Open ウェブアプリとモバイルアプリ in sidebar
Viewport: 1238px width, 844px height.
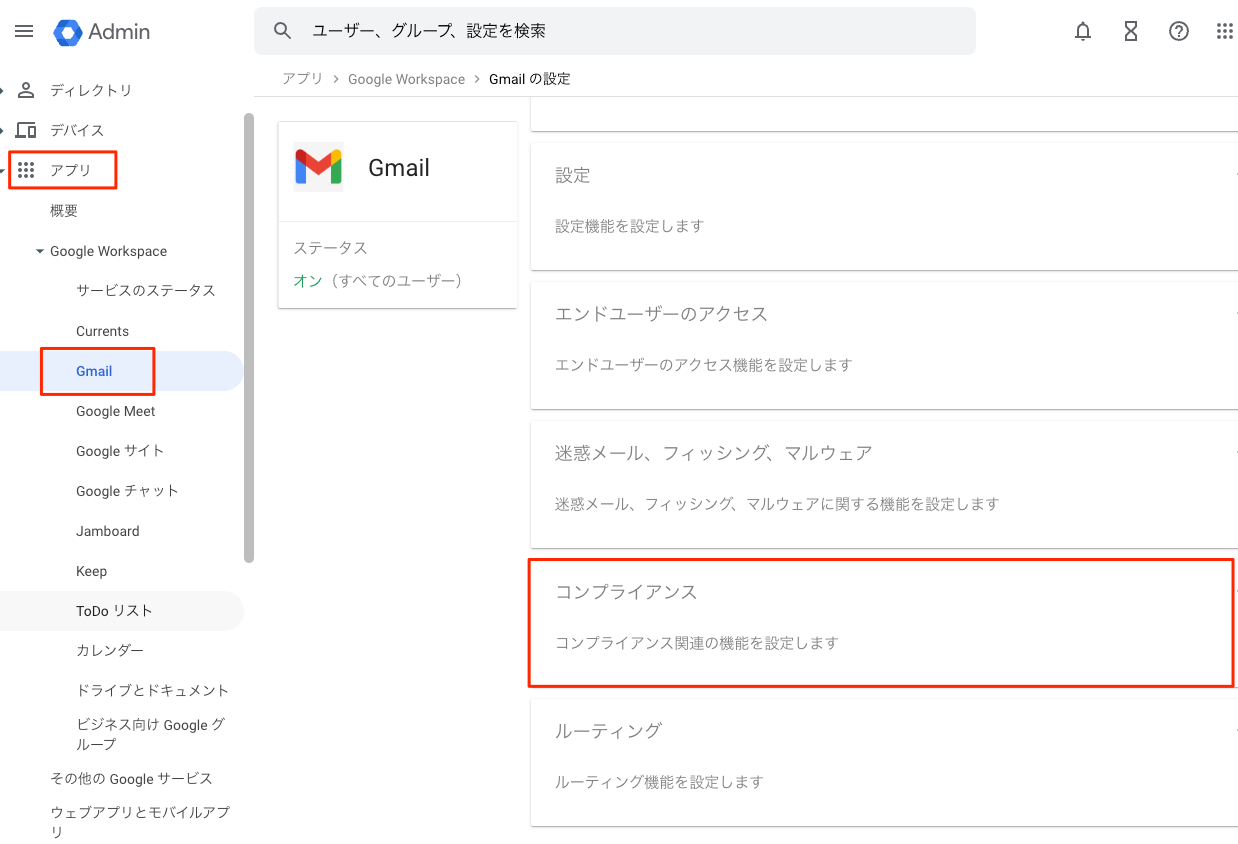click(140, 821)
